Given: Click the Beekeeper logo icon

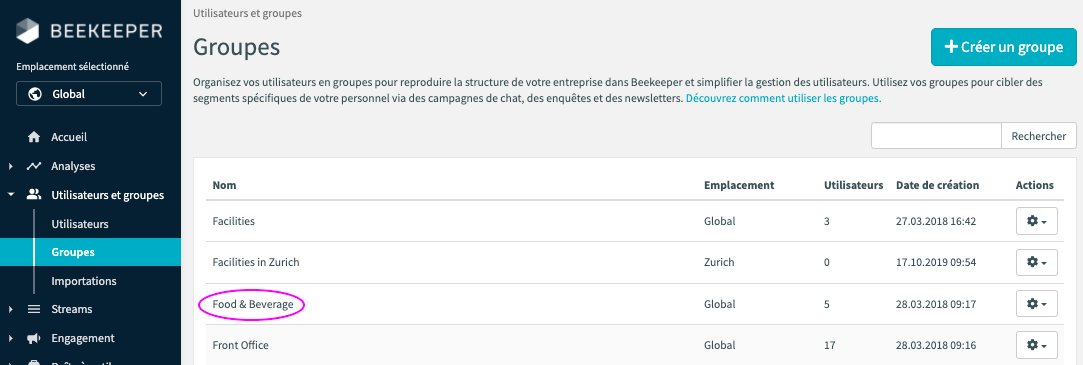Looking at the screenshot, I should [x=30, y=30].
